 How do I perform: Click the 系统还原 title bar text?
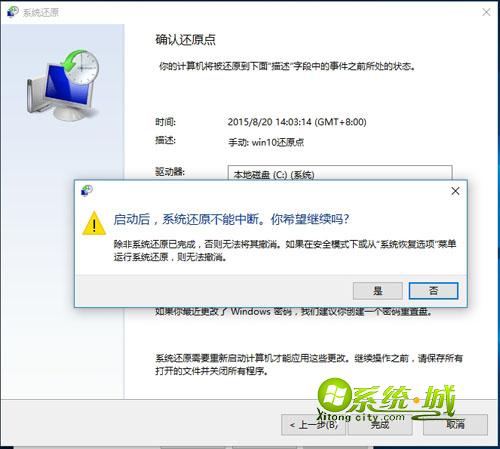pyautogui.click(x=40, y=12)
